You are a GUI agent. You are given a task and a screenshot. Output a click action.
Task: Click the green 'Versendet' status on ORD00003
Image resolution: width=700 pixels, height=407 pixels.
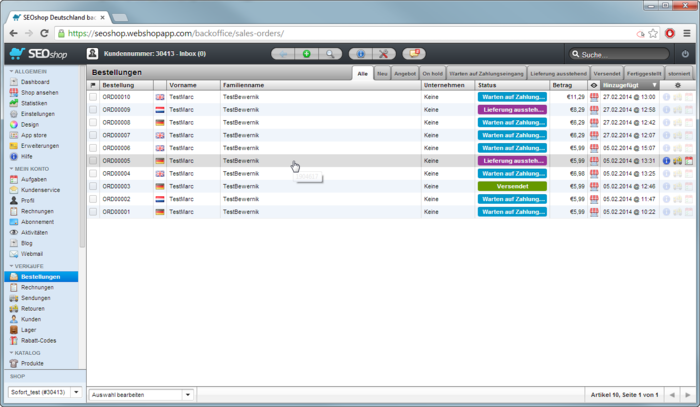(512, 186)
